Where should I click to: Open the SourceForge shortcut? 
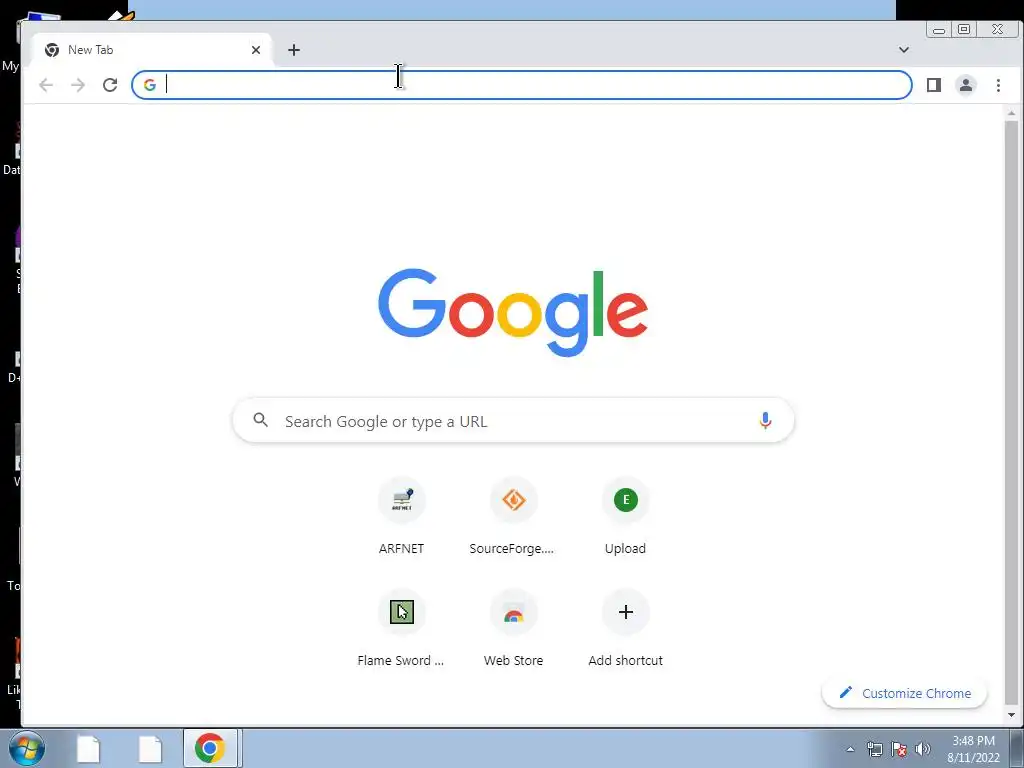[x=513, y=516]
